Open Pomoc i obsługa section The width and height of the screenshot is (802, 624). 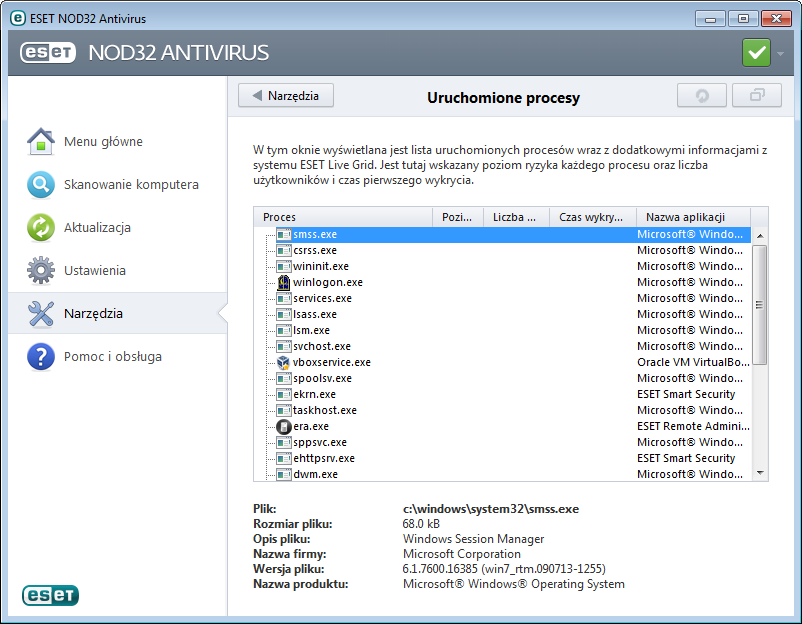(118, 356)
